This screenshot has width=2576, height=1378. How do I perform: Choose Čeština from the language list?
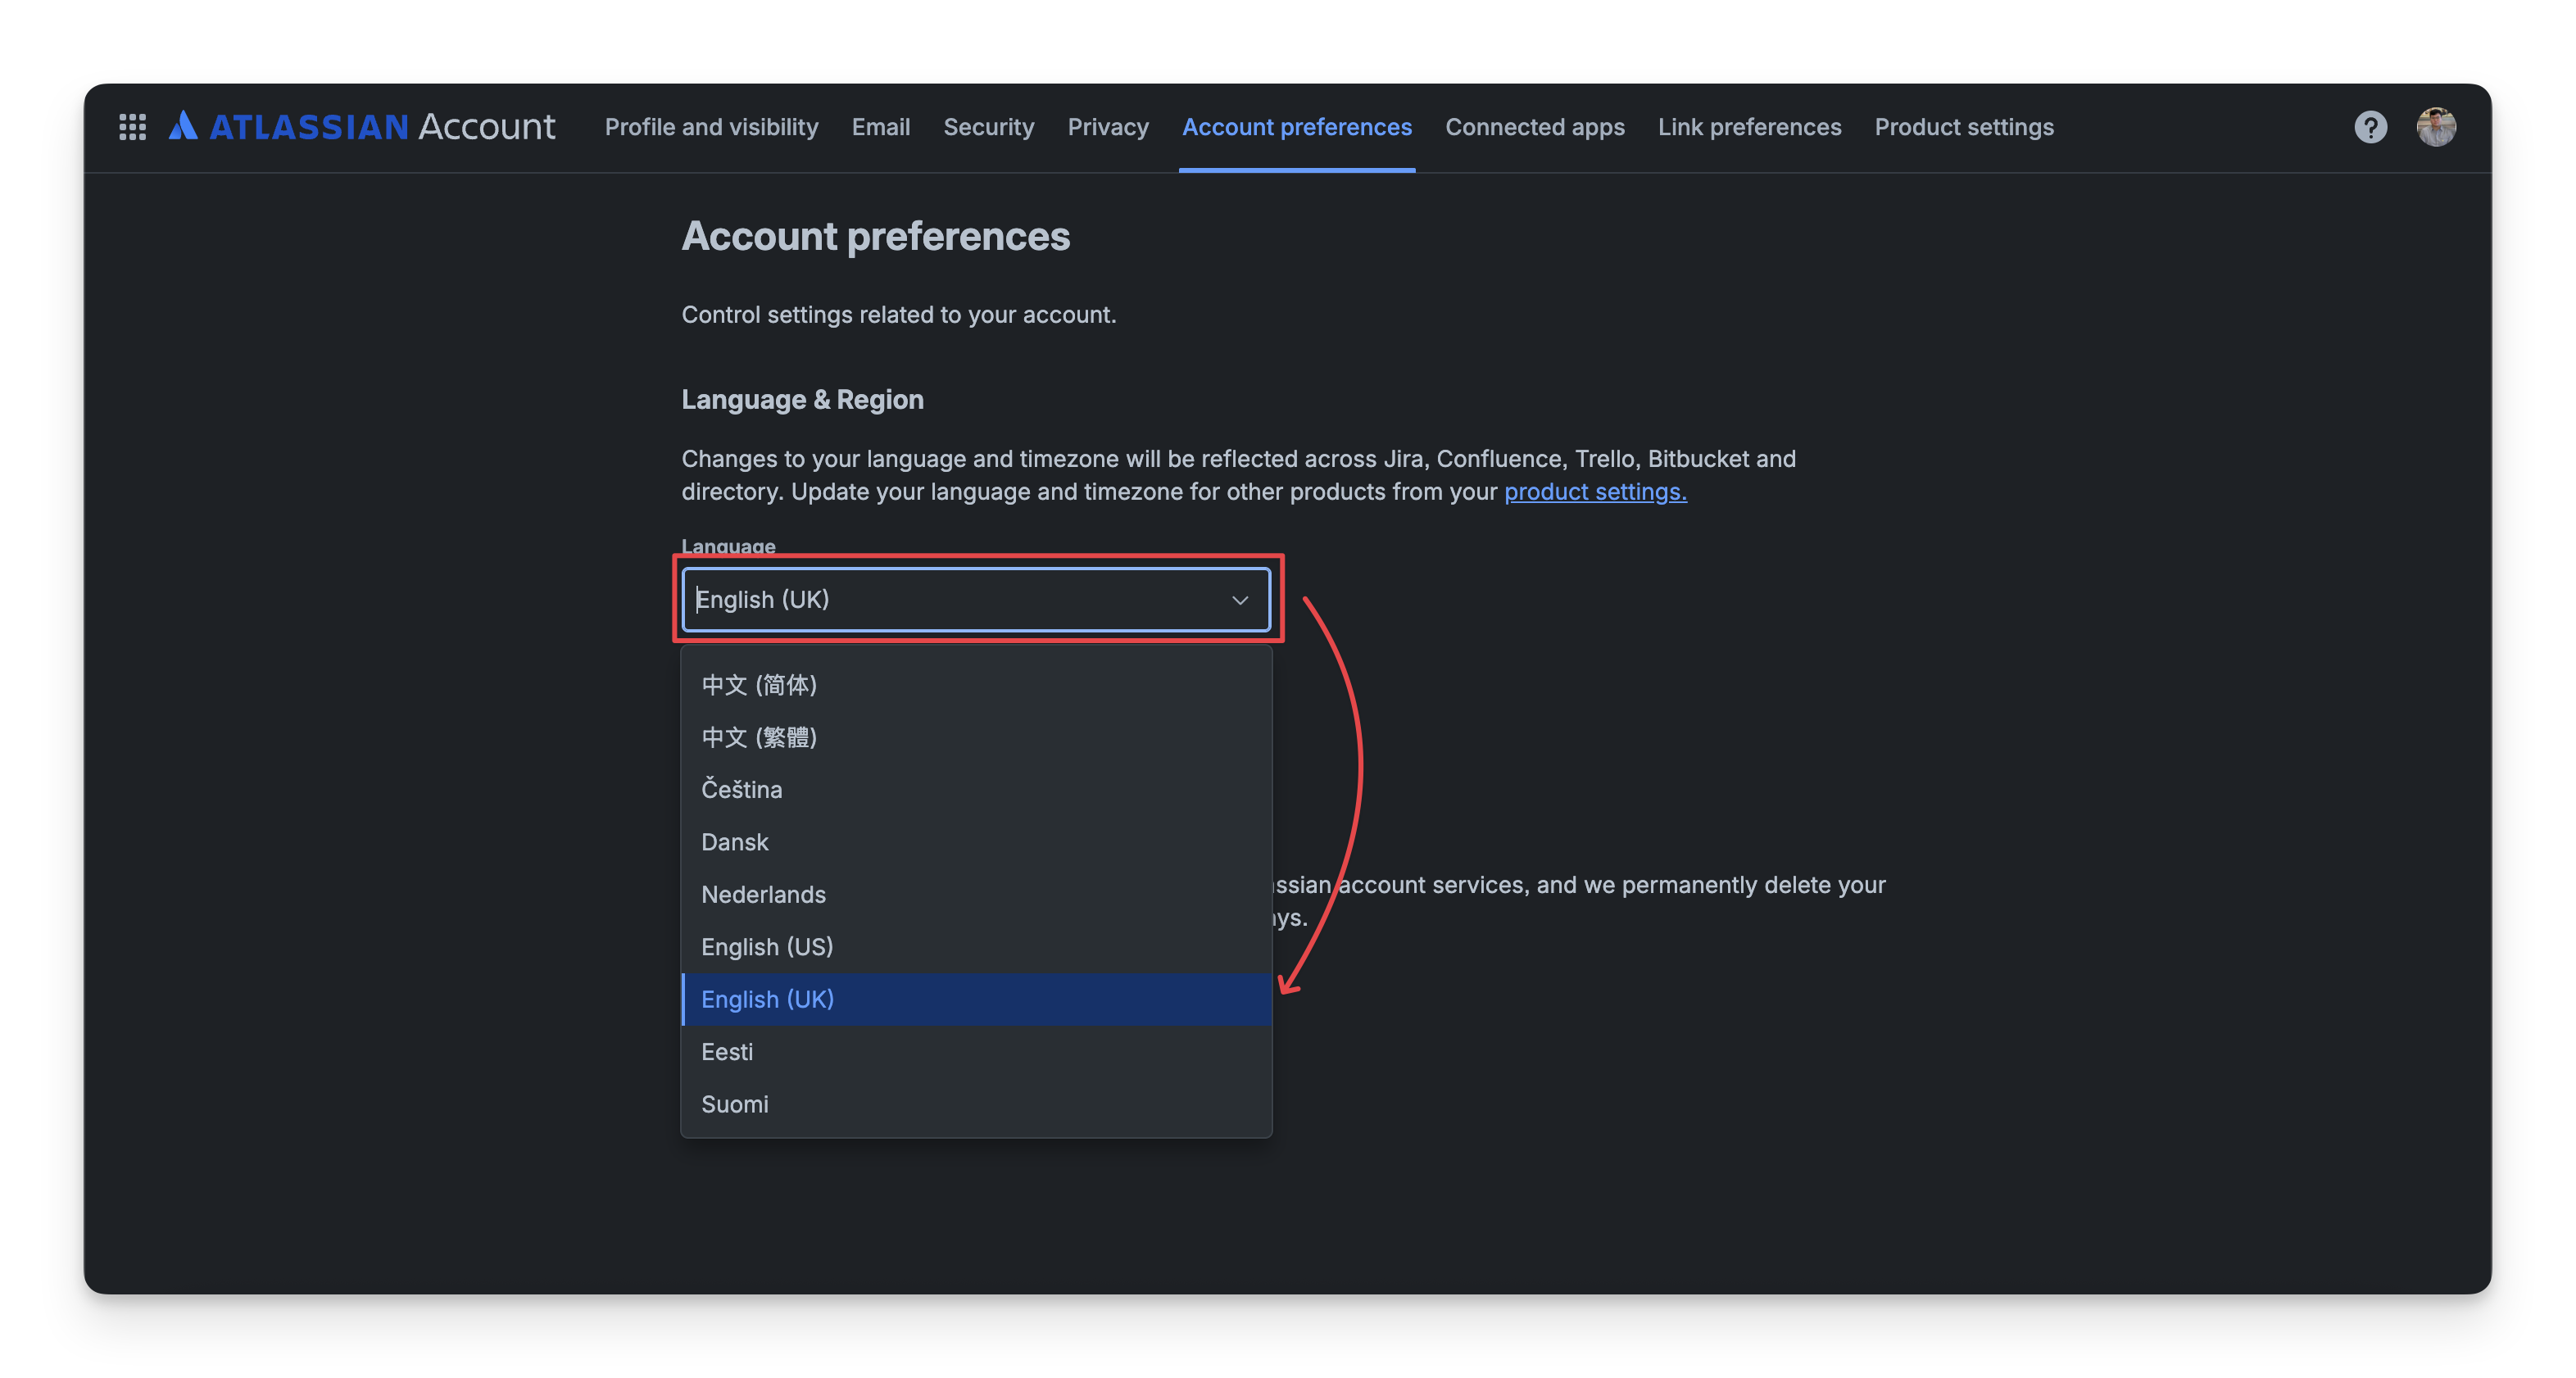coord(742,790)
